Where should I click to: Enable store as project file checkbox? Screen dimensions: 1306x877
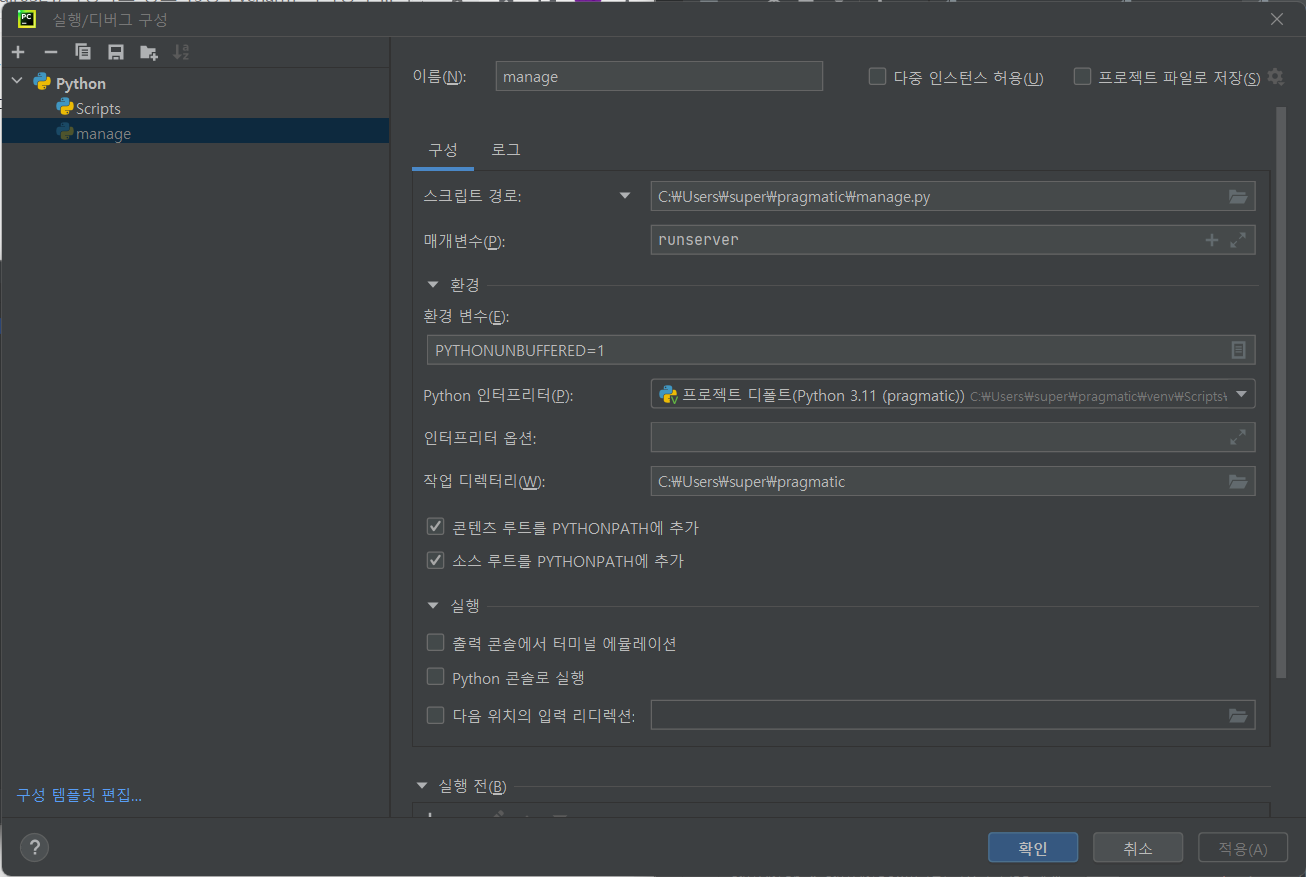click(1082, 76)
